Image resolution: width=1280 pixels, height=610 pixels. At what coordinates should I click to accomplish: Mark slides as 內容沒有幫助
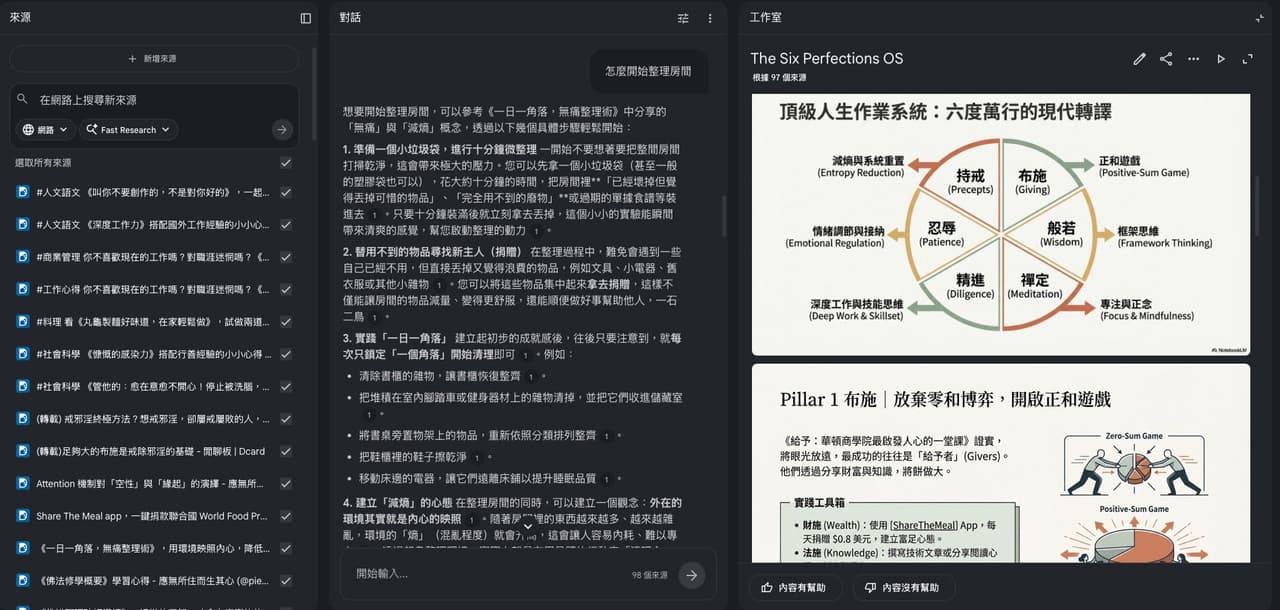[903, 588]
